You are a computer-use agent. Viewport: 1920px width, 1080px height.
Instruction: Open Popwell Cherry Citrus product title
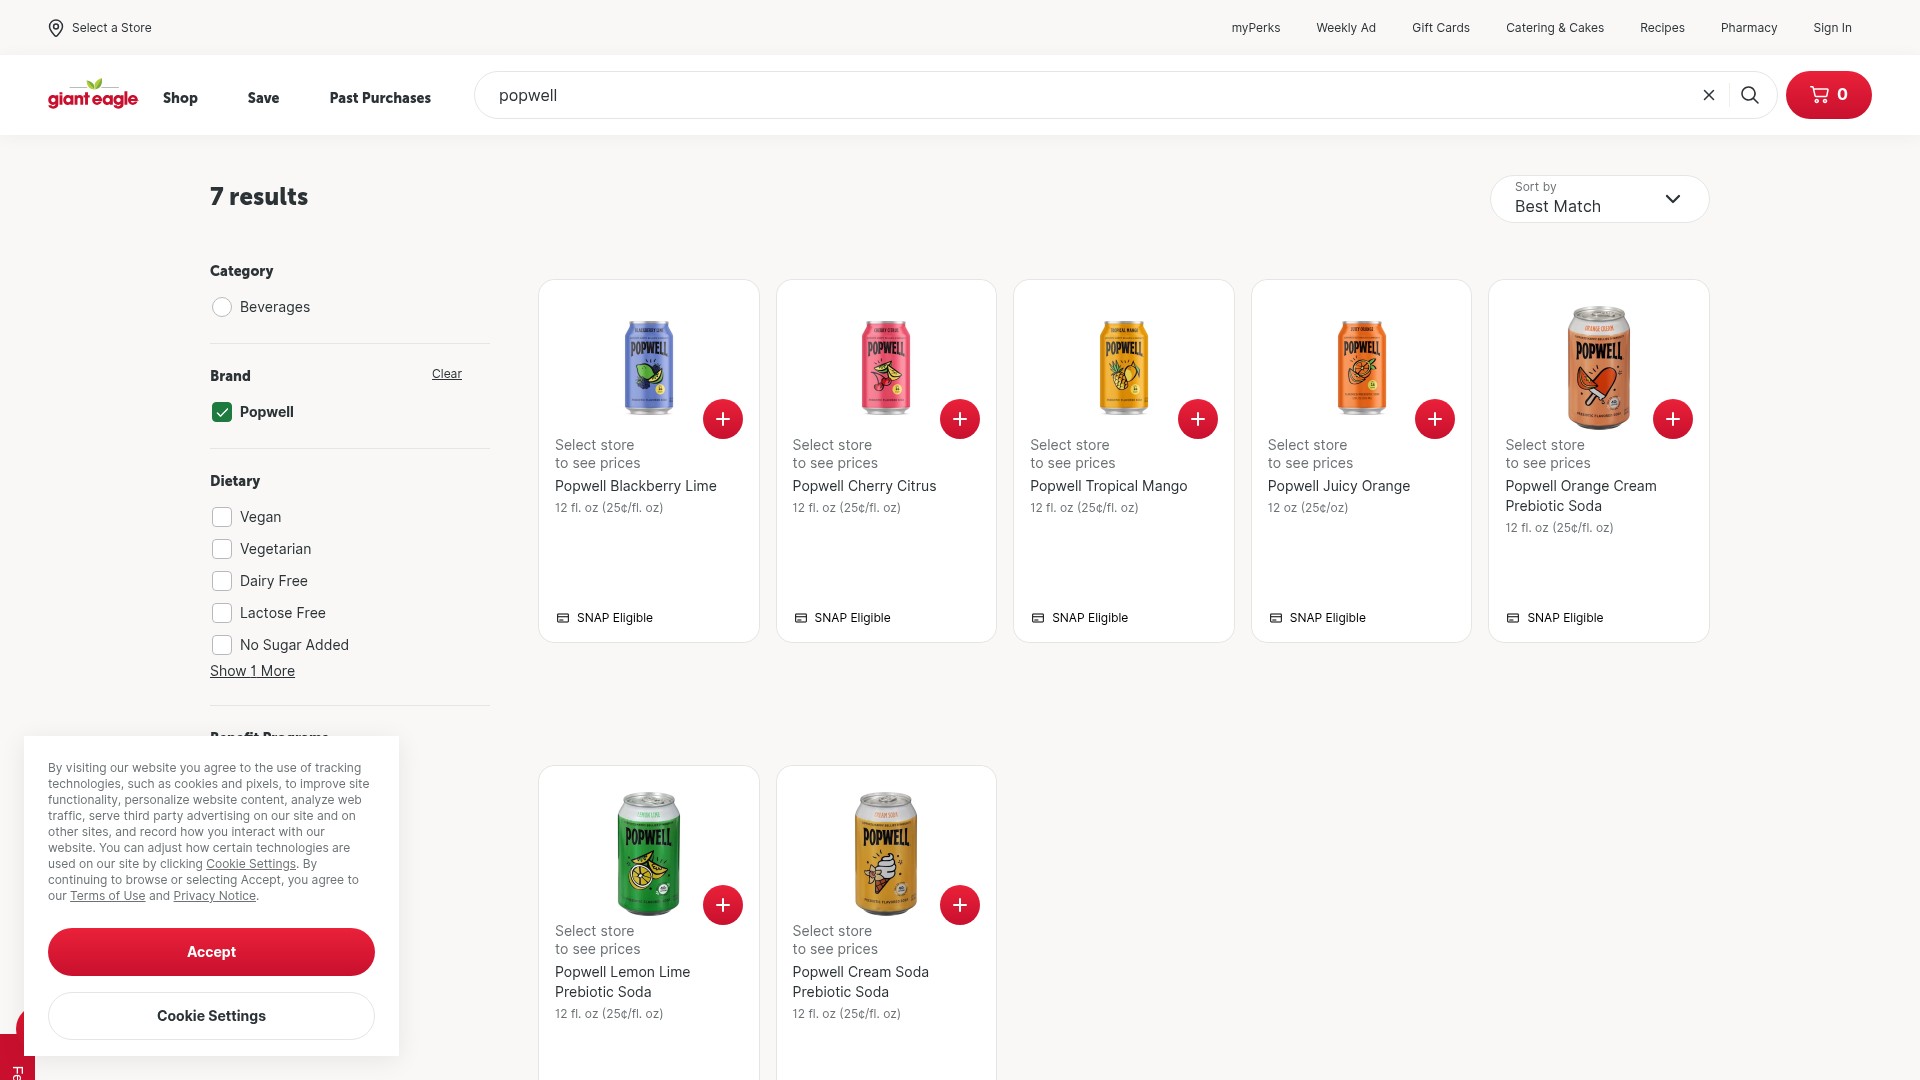click(x=864, y=486)
